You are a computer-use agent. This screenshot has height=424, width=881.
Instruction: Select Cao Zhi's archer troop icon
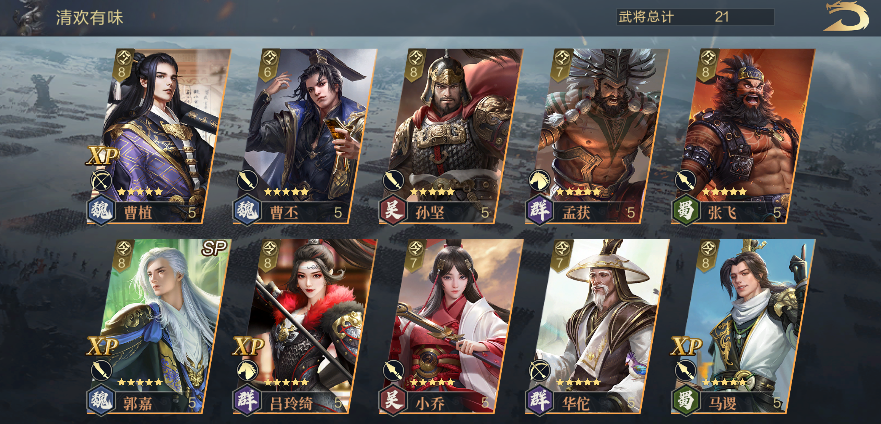click(x=101, y=181)
